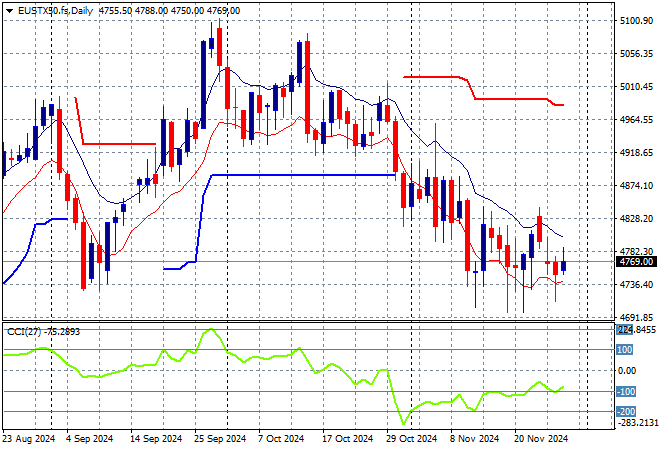Image resolution: width=660 pixels, height=450 pixels.
Task: Click the 5100.90 price scale label
Action: pyautogui.click(x=636, y=21)
